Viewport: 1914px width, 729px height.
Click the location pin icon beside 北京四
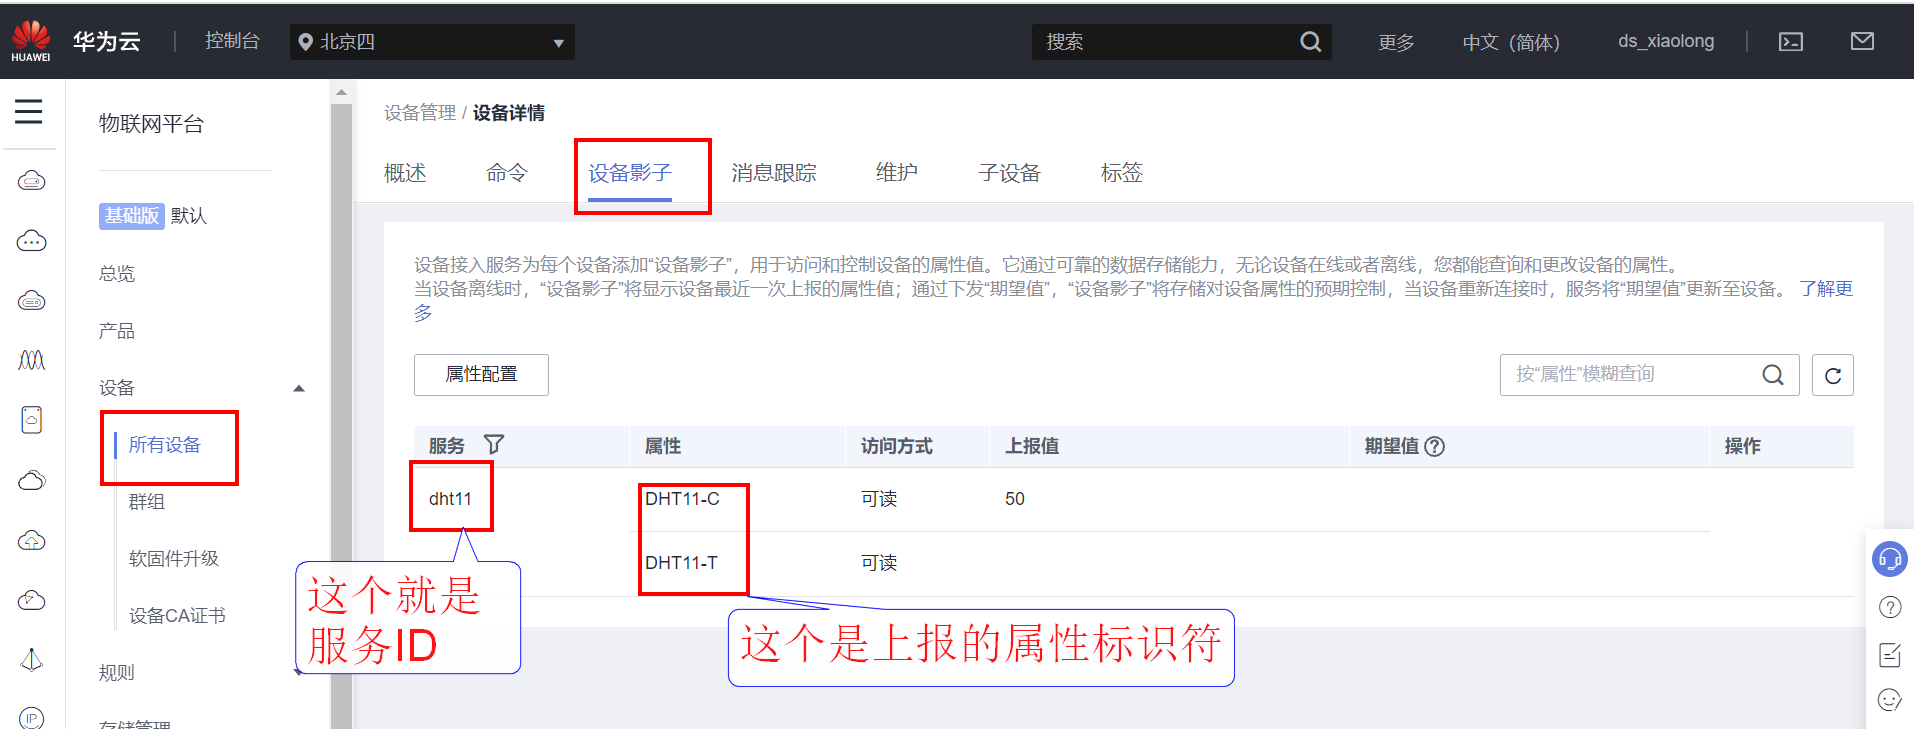306,42
